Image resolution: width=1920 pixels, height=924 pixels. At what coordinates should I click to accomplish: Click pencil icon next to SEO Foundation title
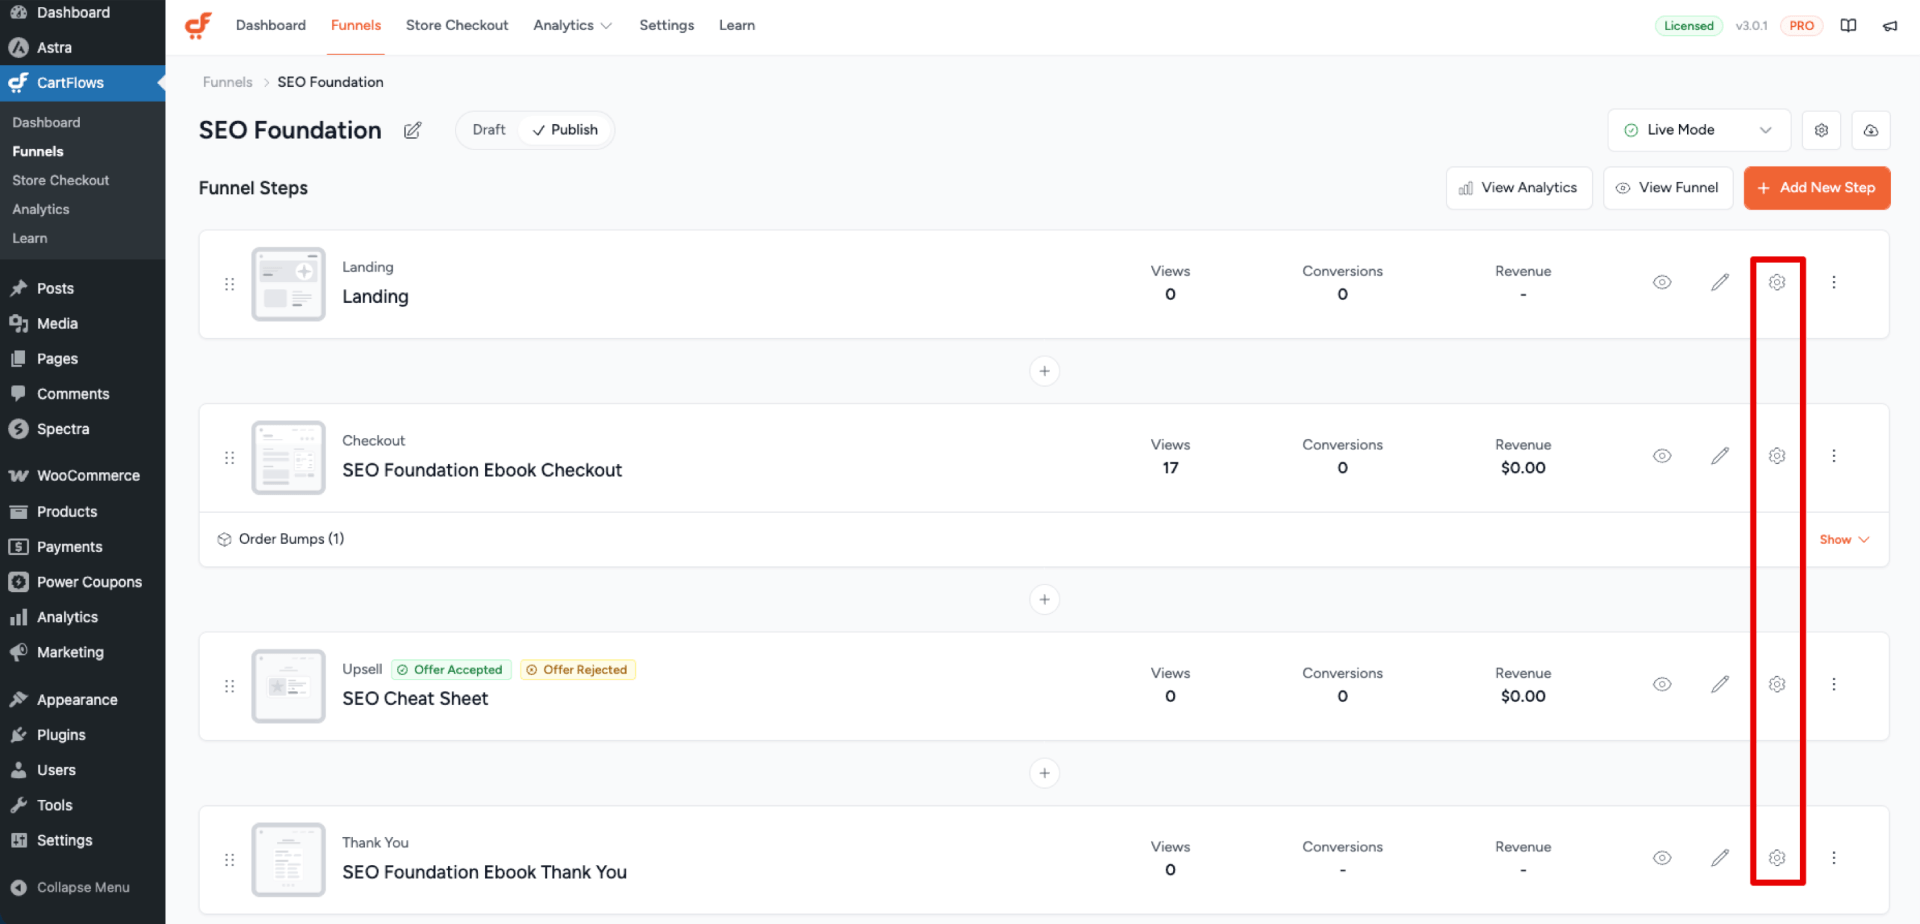tap(412, 131)
